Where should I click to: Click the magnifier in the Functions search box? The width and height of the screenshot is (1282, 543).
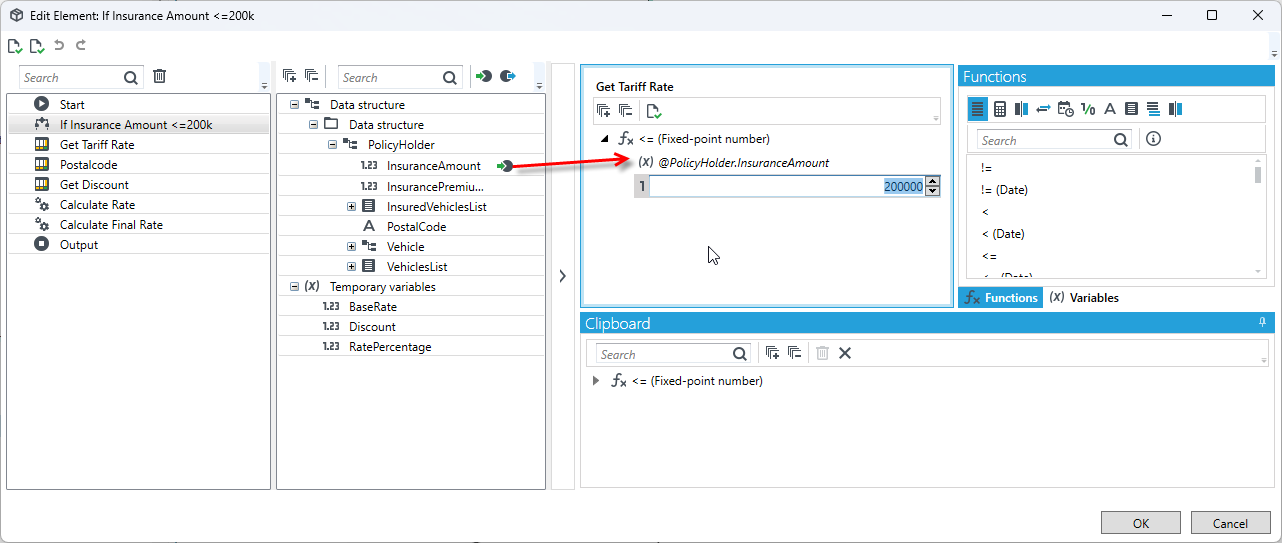click(1121, 140)
